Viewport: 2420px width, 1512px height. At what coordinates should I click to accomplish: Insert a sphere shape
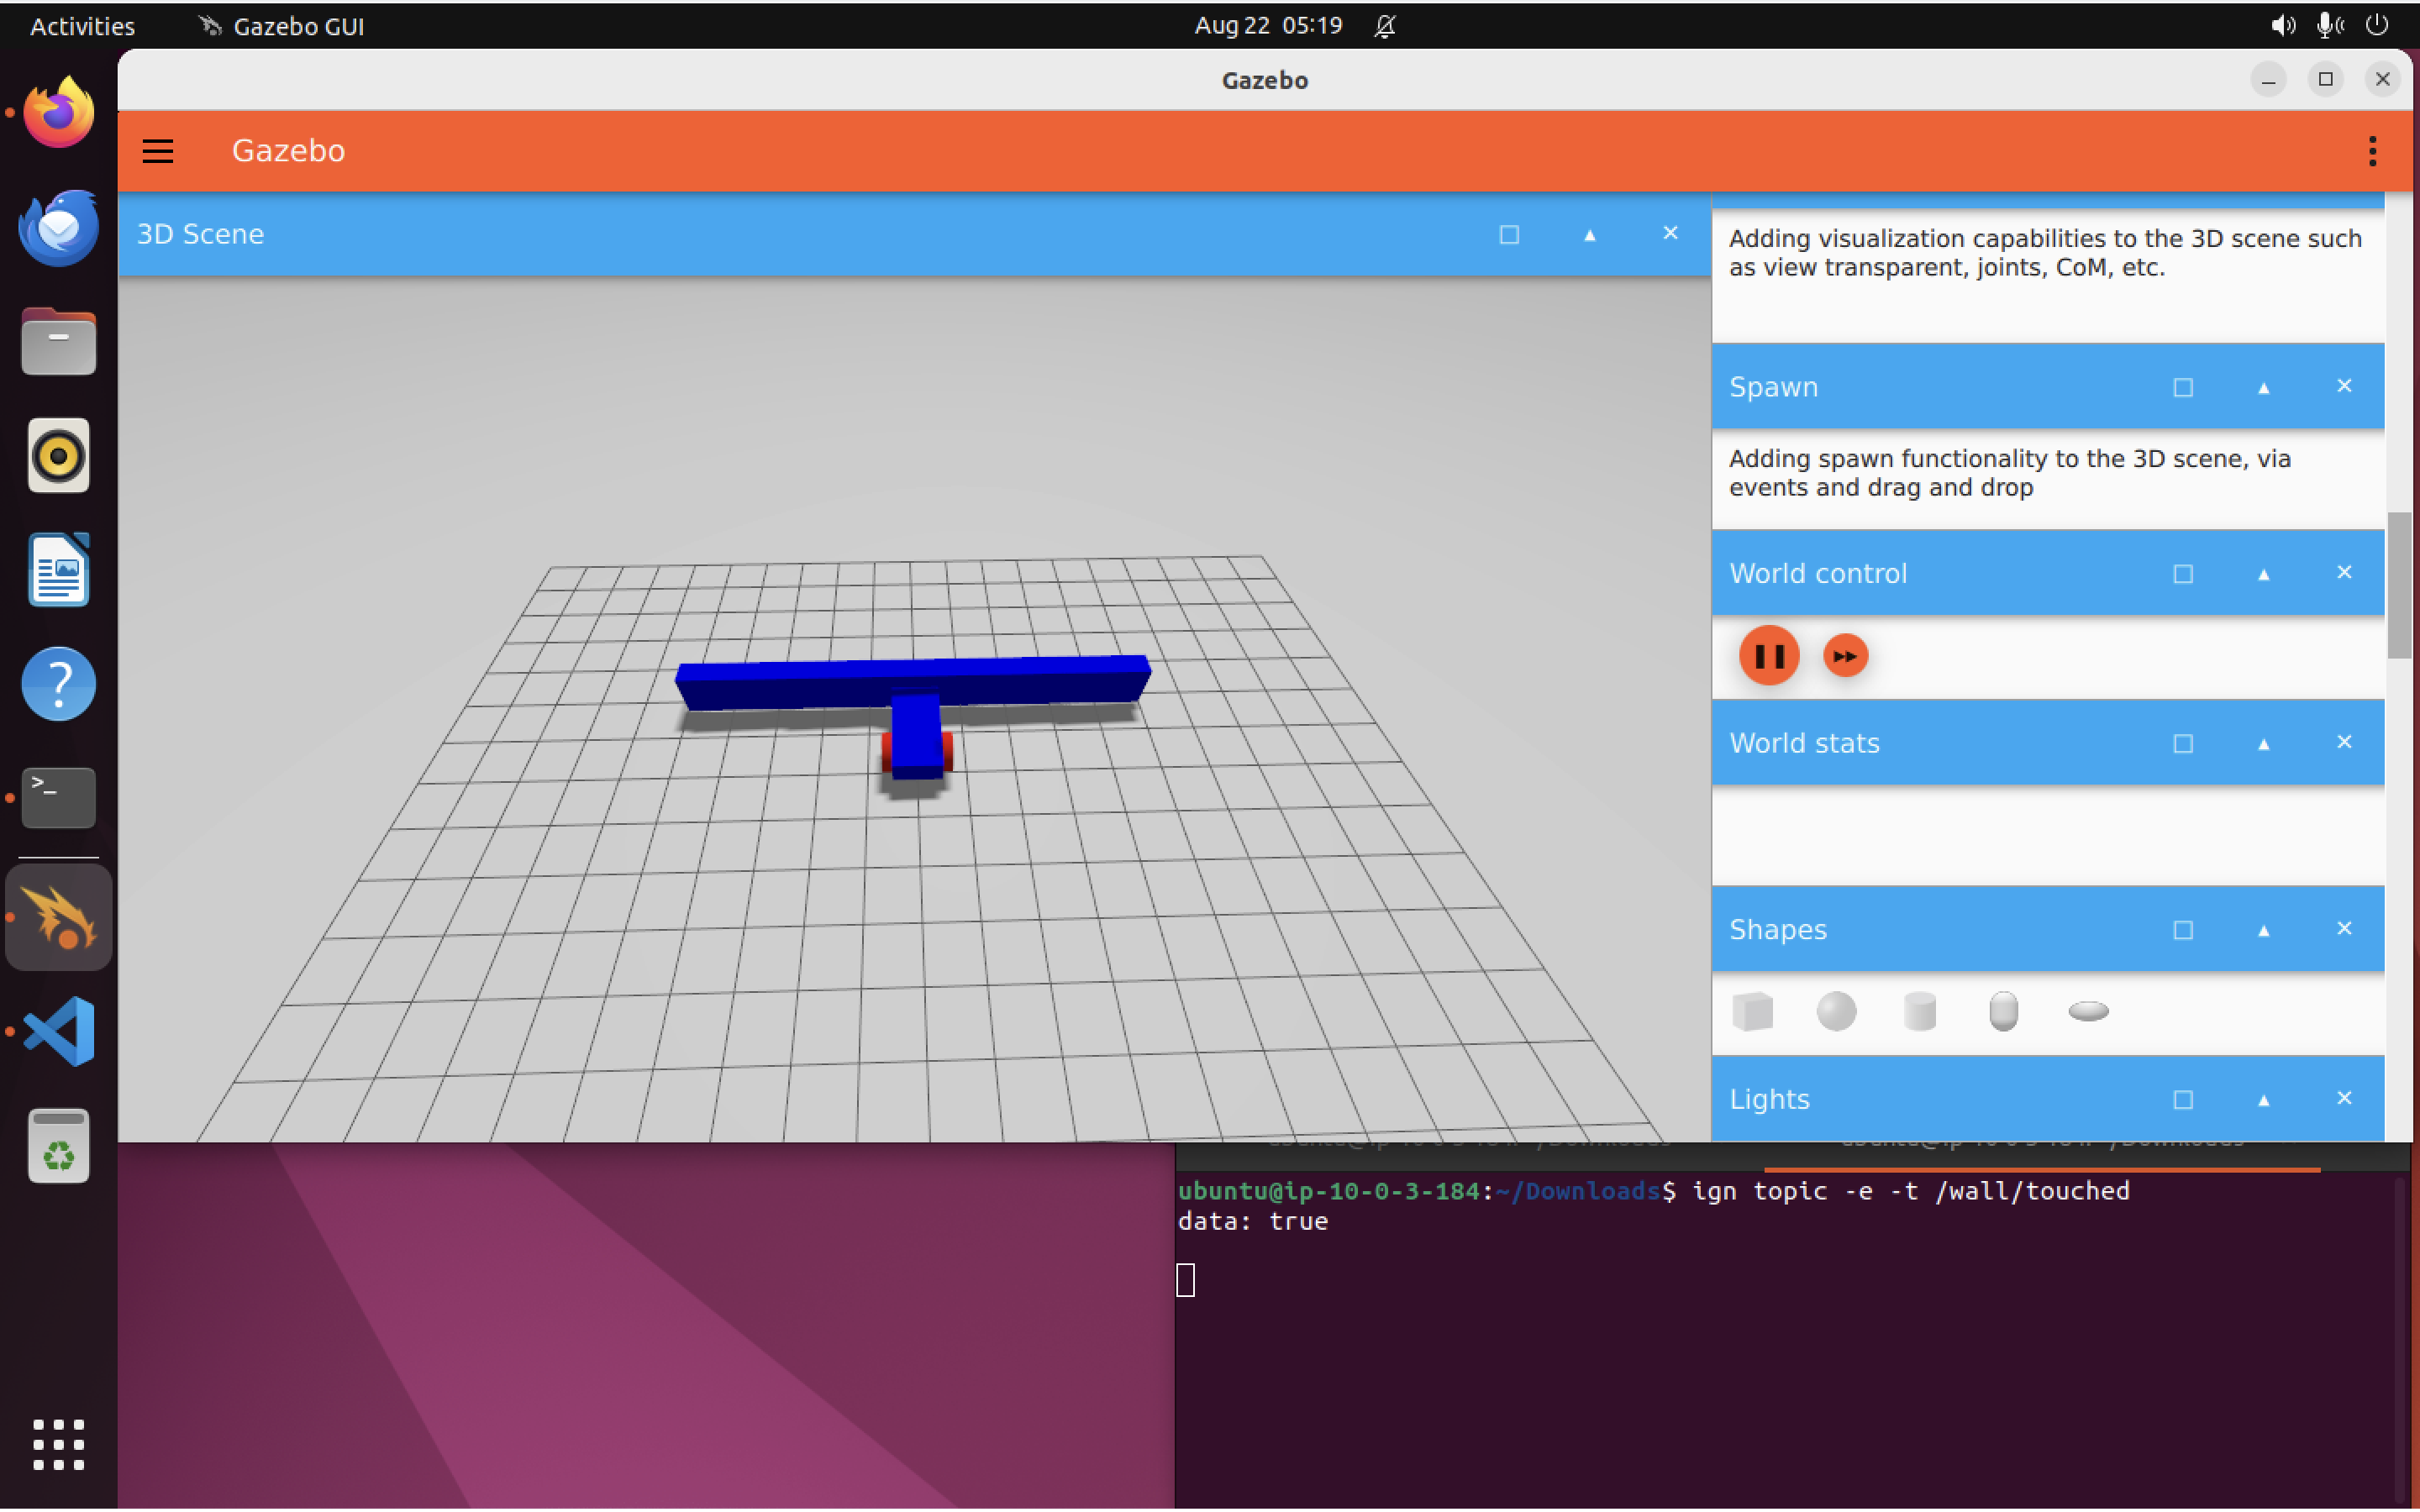[x=1836, y=1011]
